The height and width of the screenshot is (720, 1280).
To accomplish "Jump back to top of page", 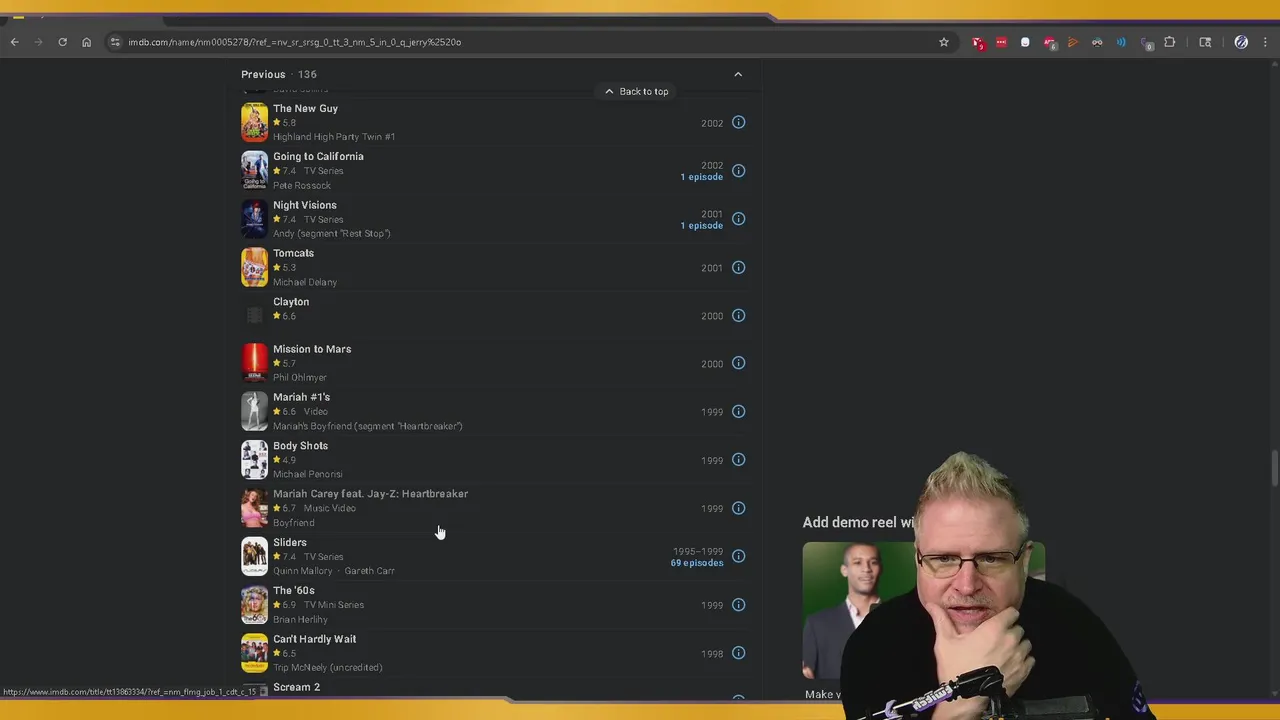I will coord(636,91).
